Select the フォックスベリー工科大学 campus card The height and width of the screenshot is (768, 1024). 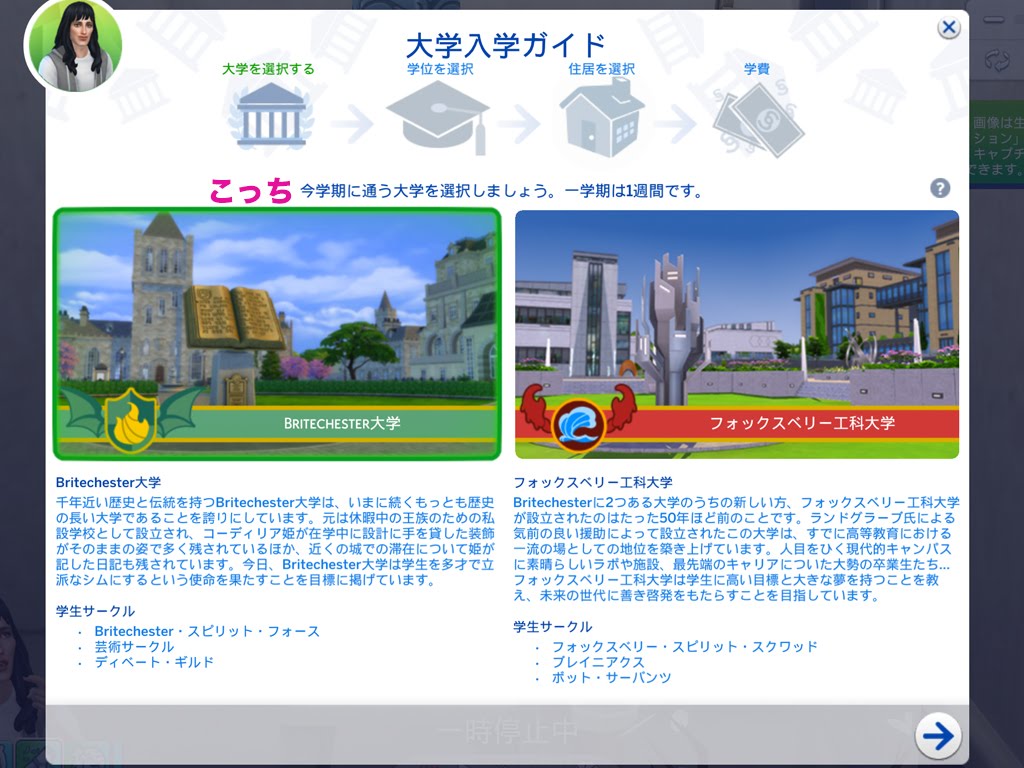(x=737, y=334)
